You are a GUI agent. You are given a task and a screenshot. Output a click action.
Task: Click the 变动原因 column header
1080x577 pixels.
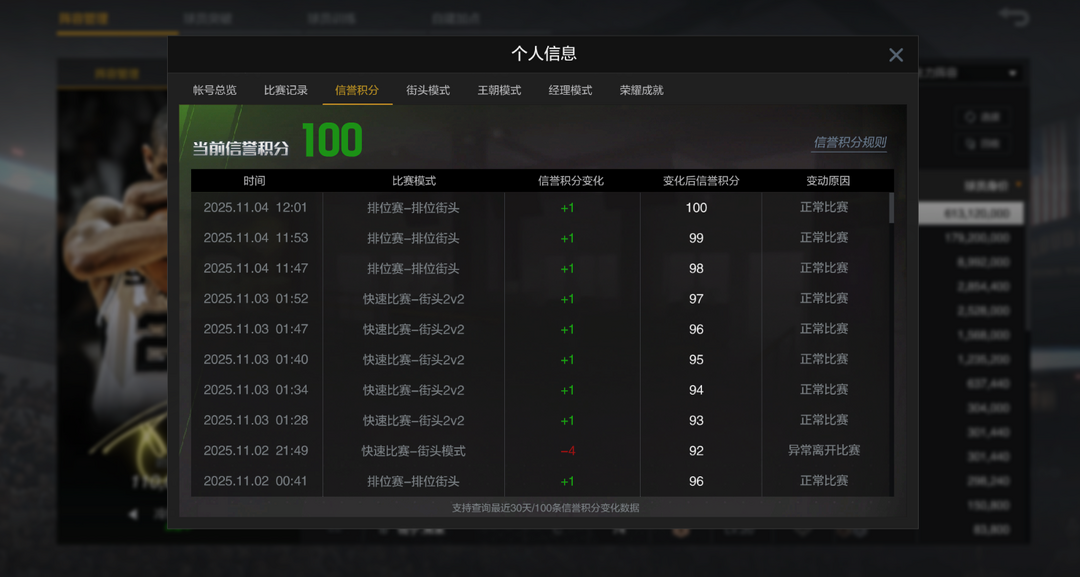(x=828, y=180)
